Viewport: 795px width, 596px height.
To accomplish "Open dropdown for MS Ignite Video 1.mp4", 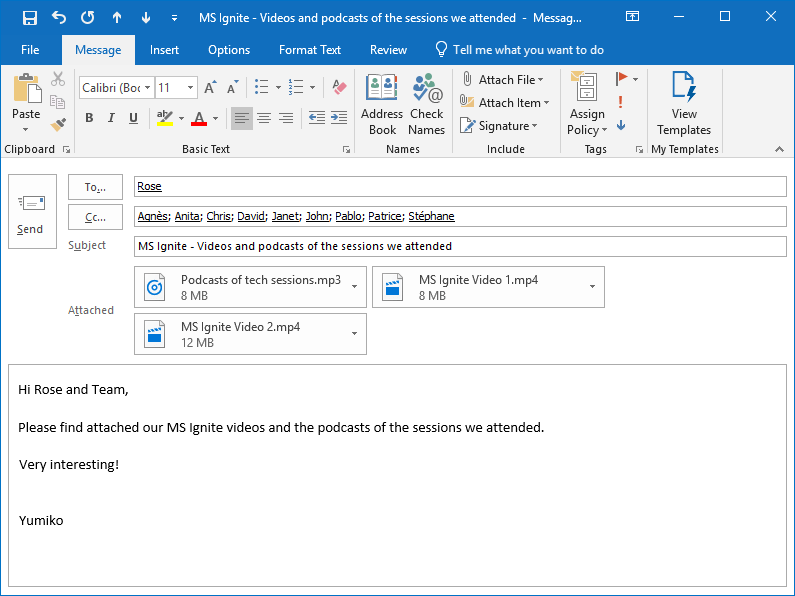I will 592,287.
